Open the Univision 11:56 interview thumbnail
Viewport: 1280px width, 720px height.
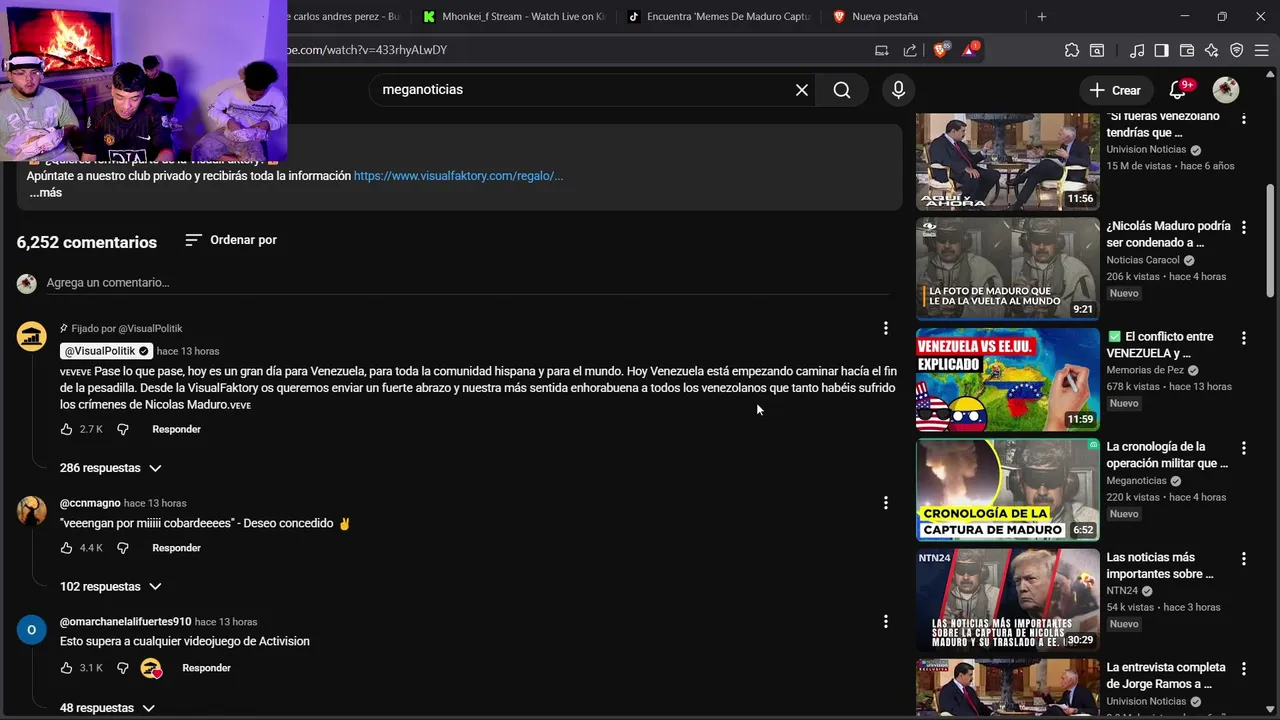tap(1008, 160)
